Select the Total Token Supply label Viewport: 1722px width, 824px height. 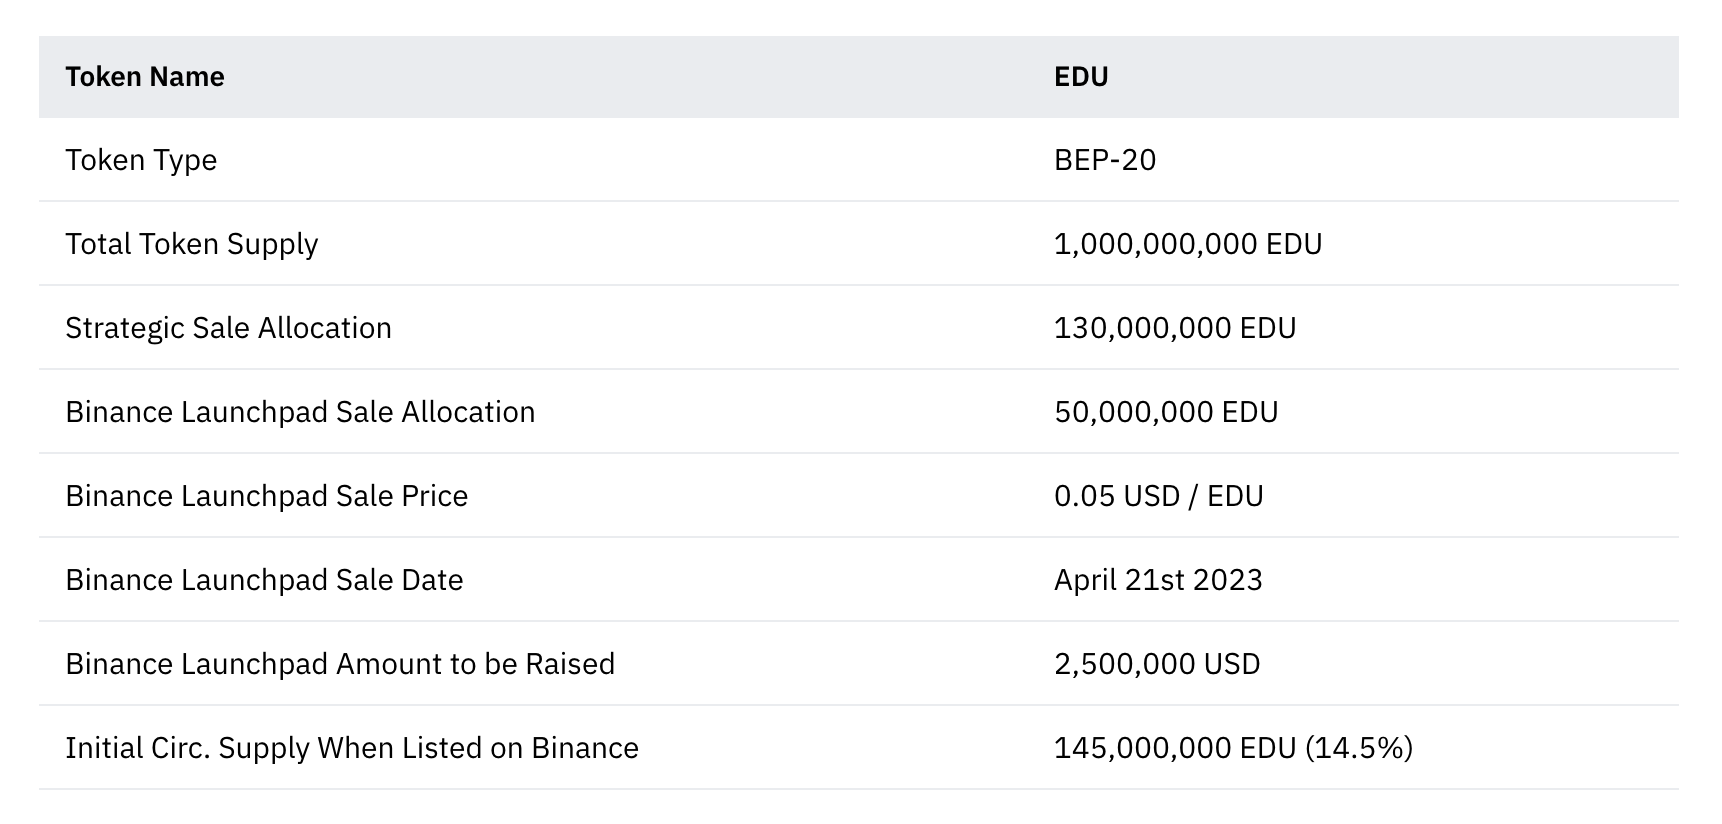point(191,244)
